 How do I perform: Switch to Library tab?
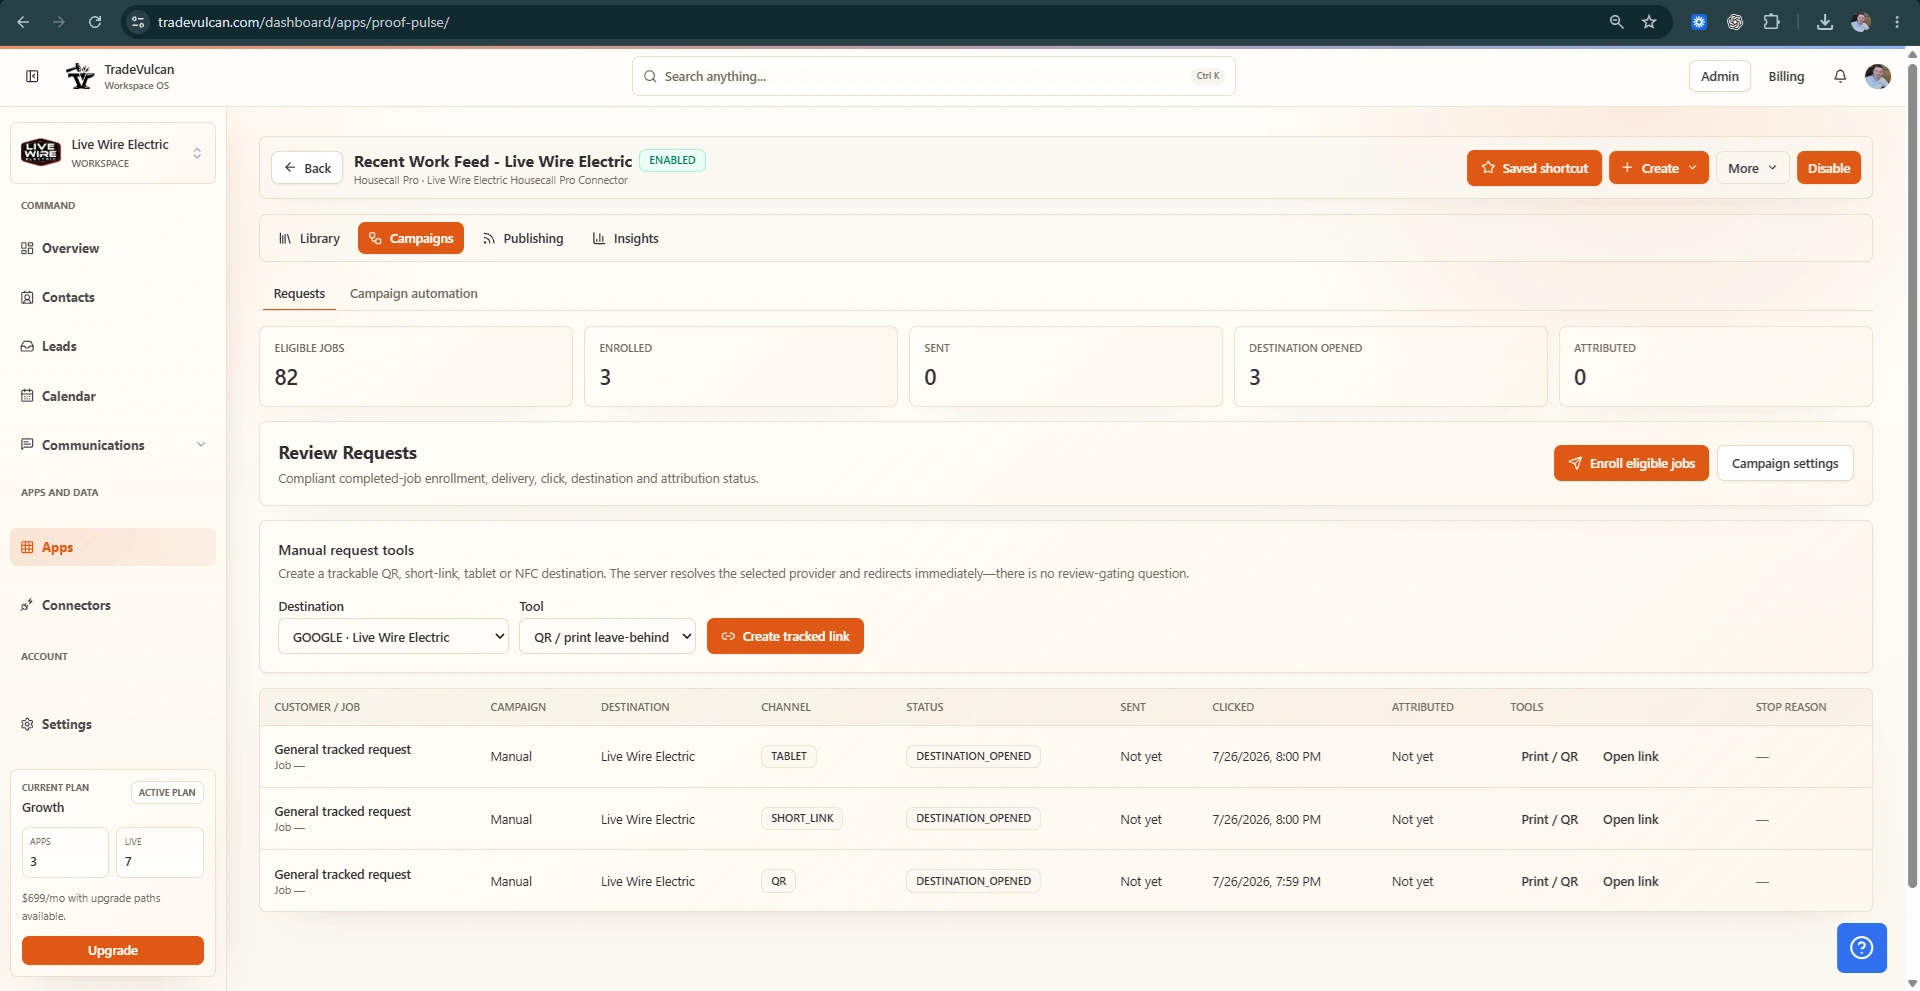(x=309, y=238)
